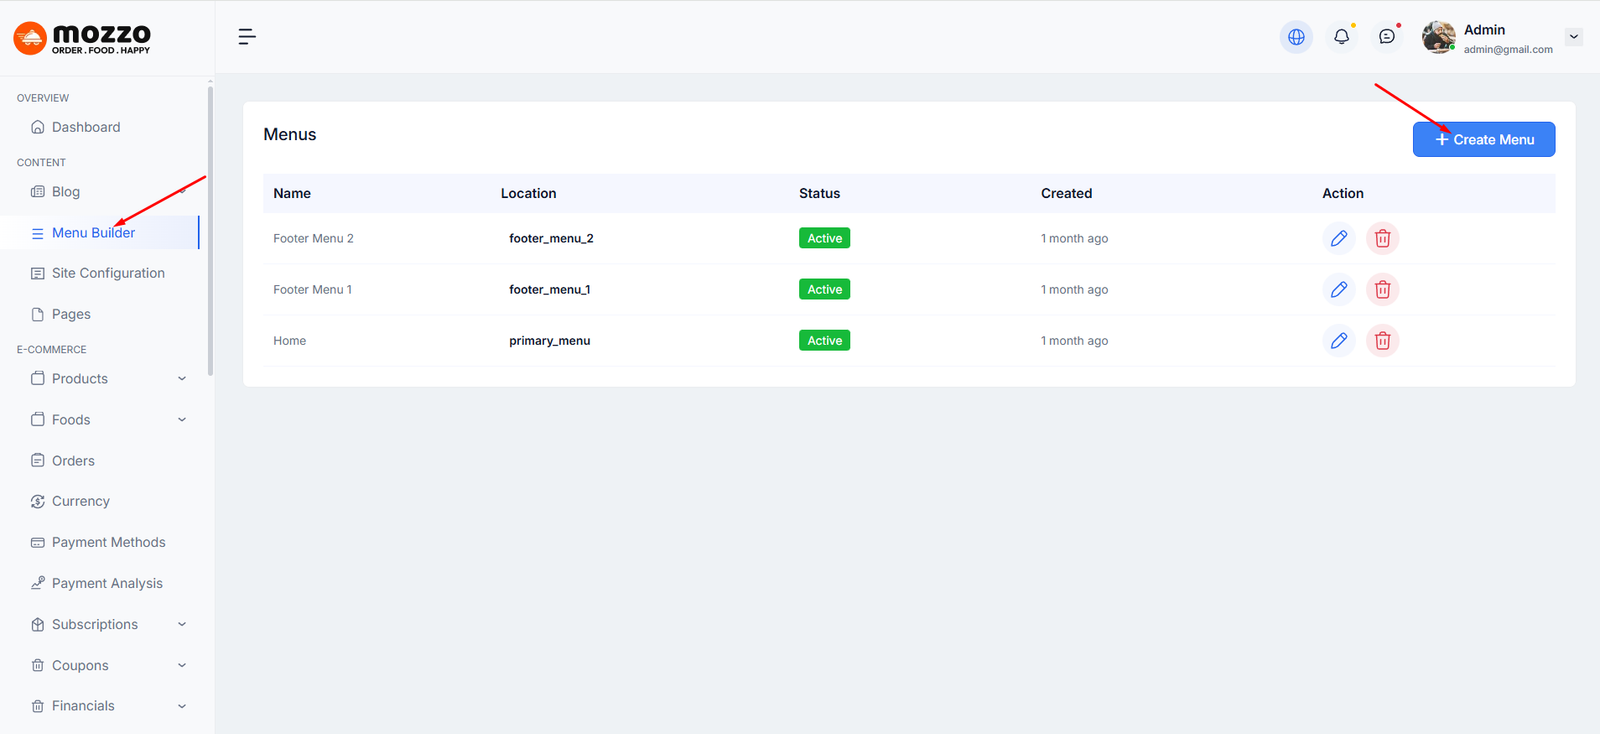Click the Mozzo logo

point(82,38)
